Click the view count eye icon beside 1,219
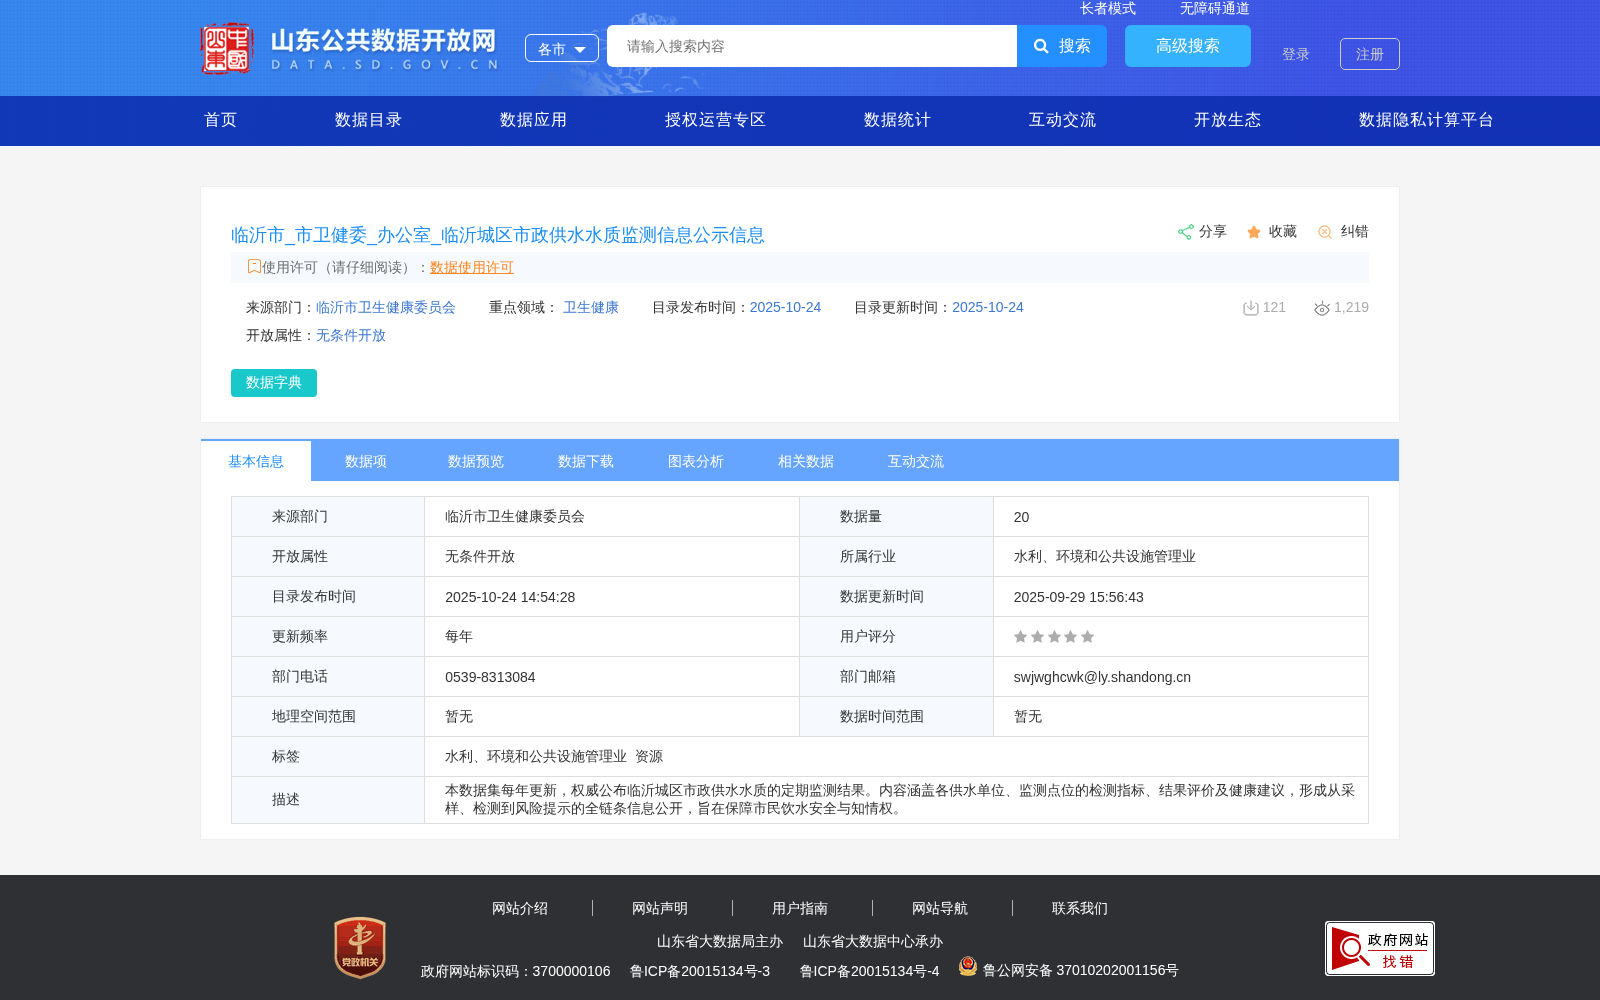 click(x=1322, y=308)
